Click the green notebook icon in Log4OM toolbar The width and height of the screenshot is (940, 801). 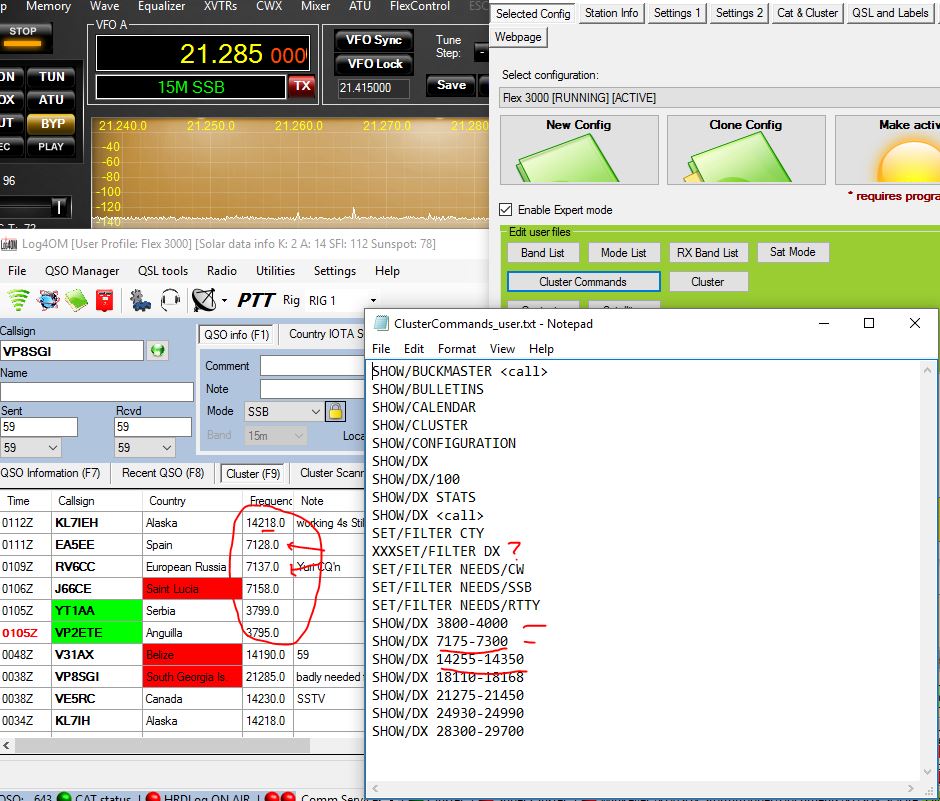(76, 300)
